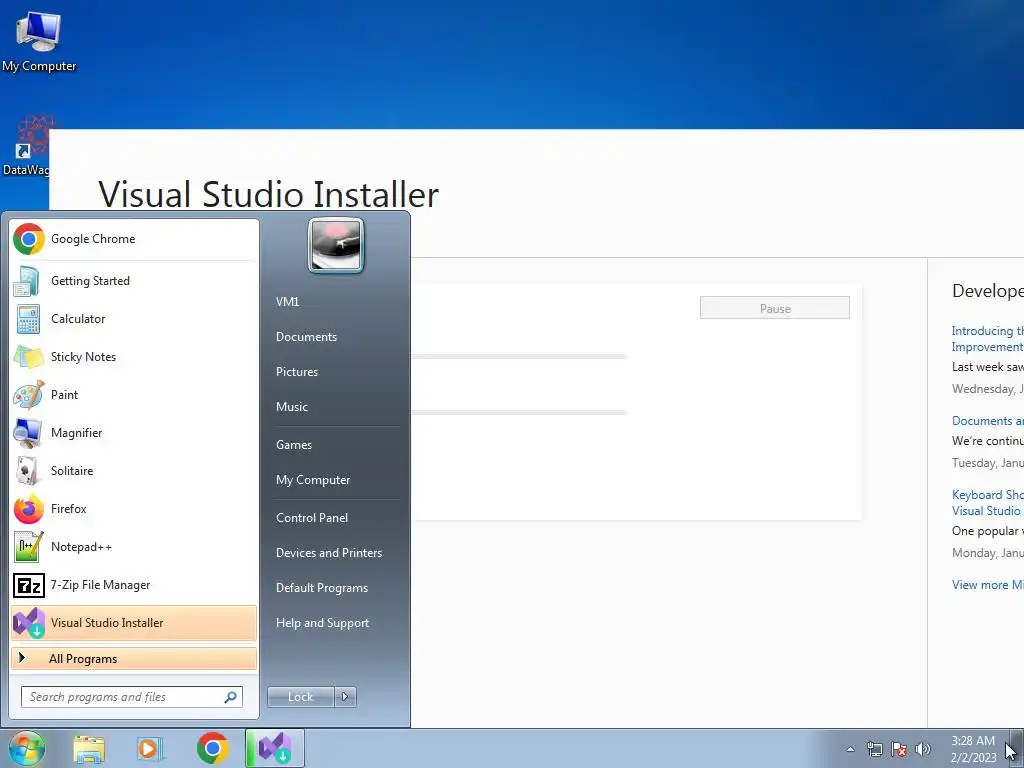Start Solitaire from Start menu
Viewport: 1024px width, 768px height.
pyautogui.click(x=133, y=470)
